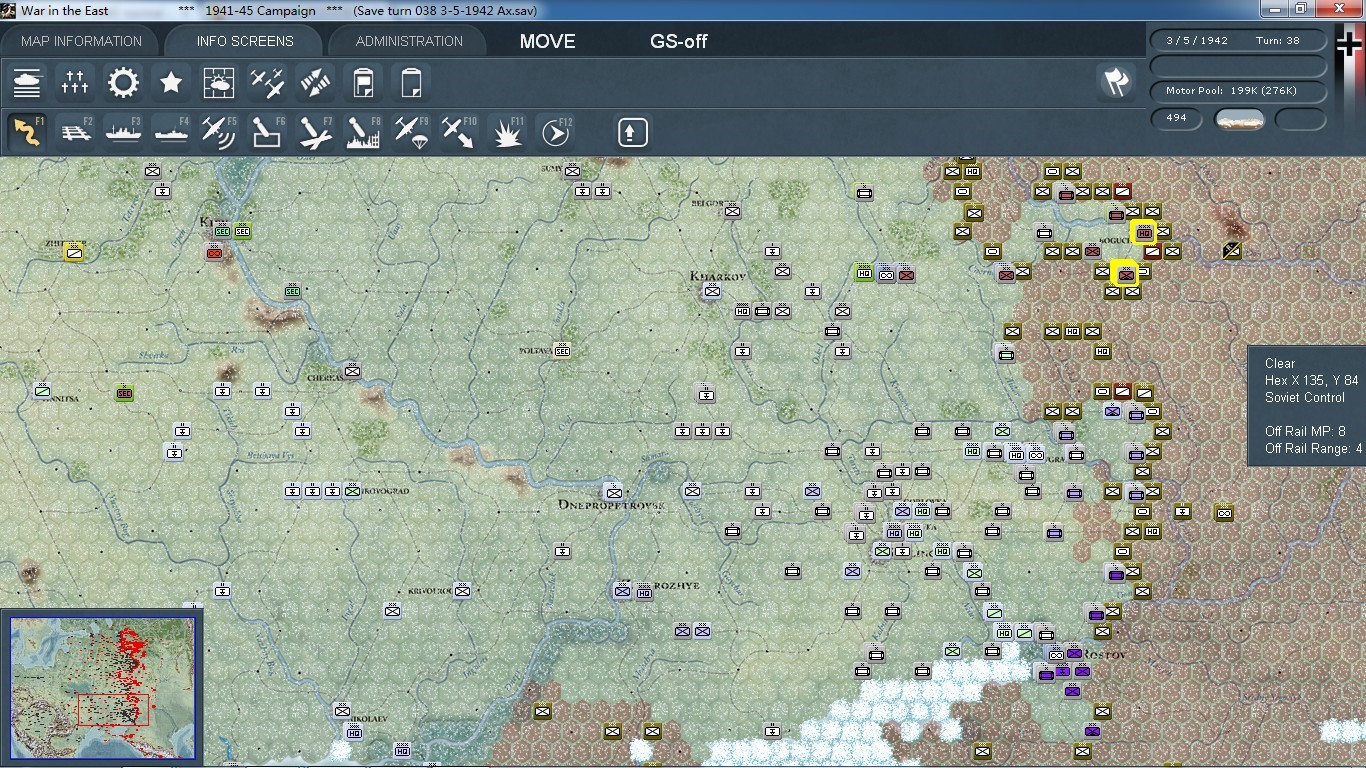1366x768 pixels.
Task: Select F1 move mode icon
Action: [x=27, y=132]
